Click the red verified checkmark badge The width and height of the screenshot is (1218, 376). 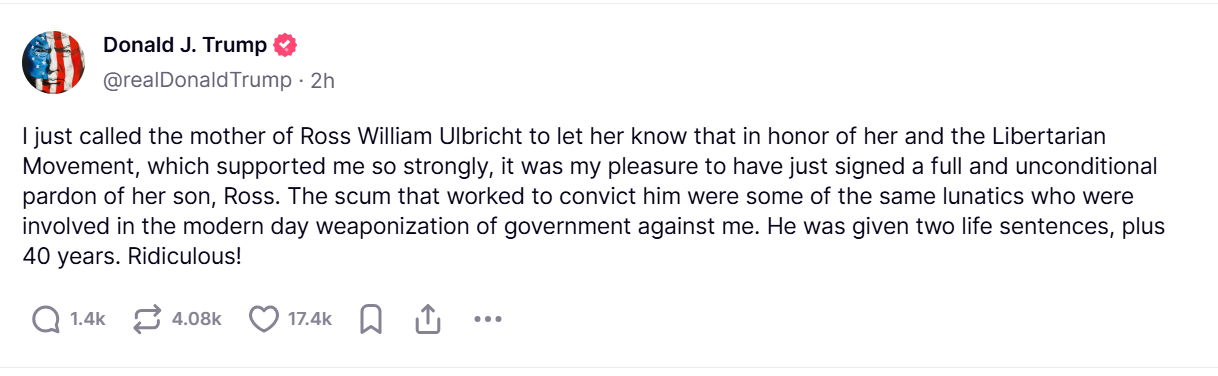pos(287,46)
